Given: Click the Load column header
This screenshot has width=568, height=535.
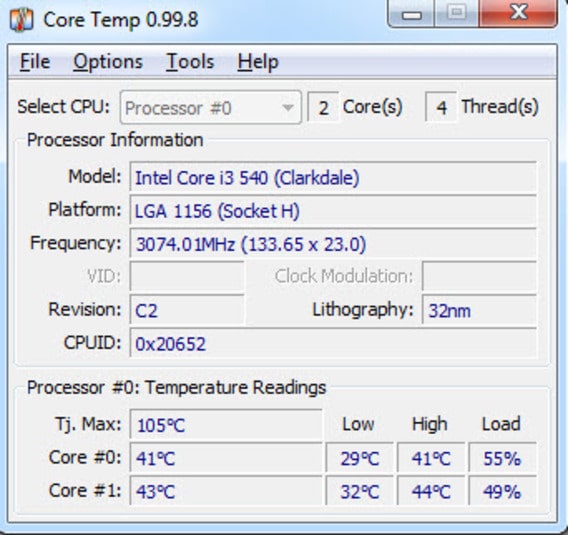Looking at the screenshot, I should pyautogui.click(x=501, y=424).
